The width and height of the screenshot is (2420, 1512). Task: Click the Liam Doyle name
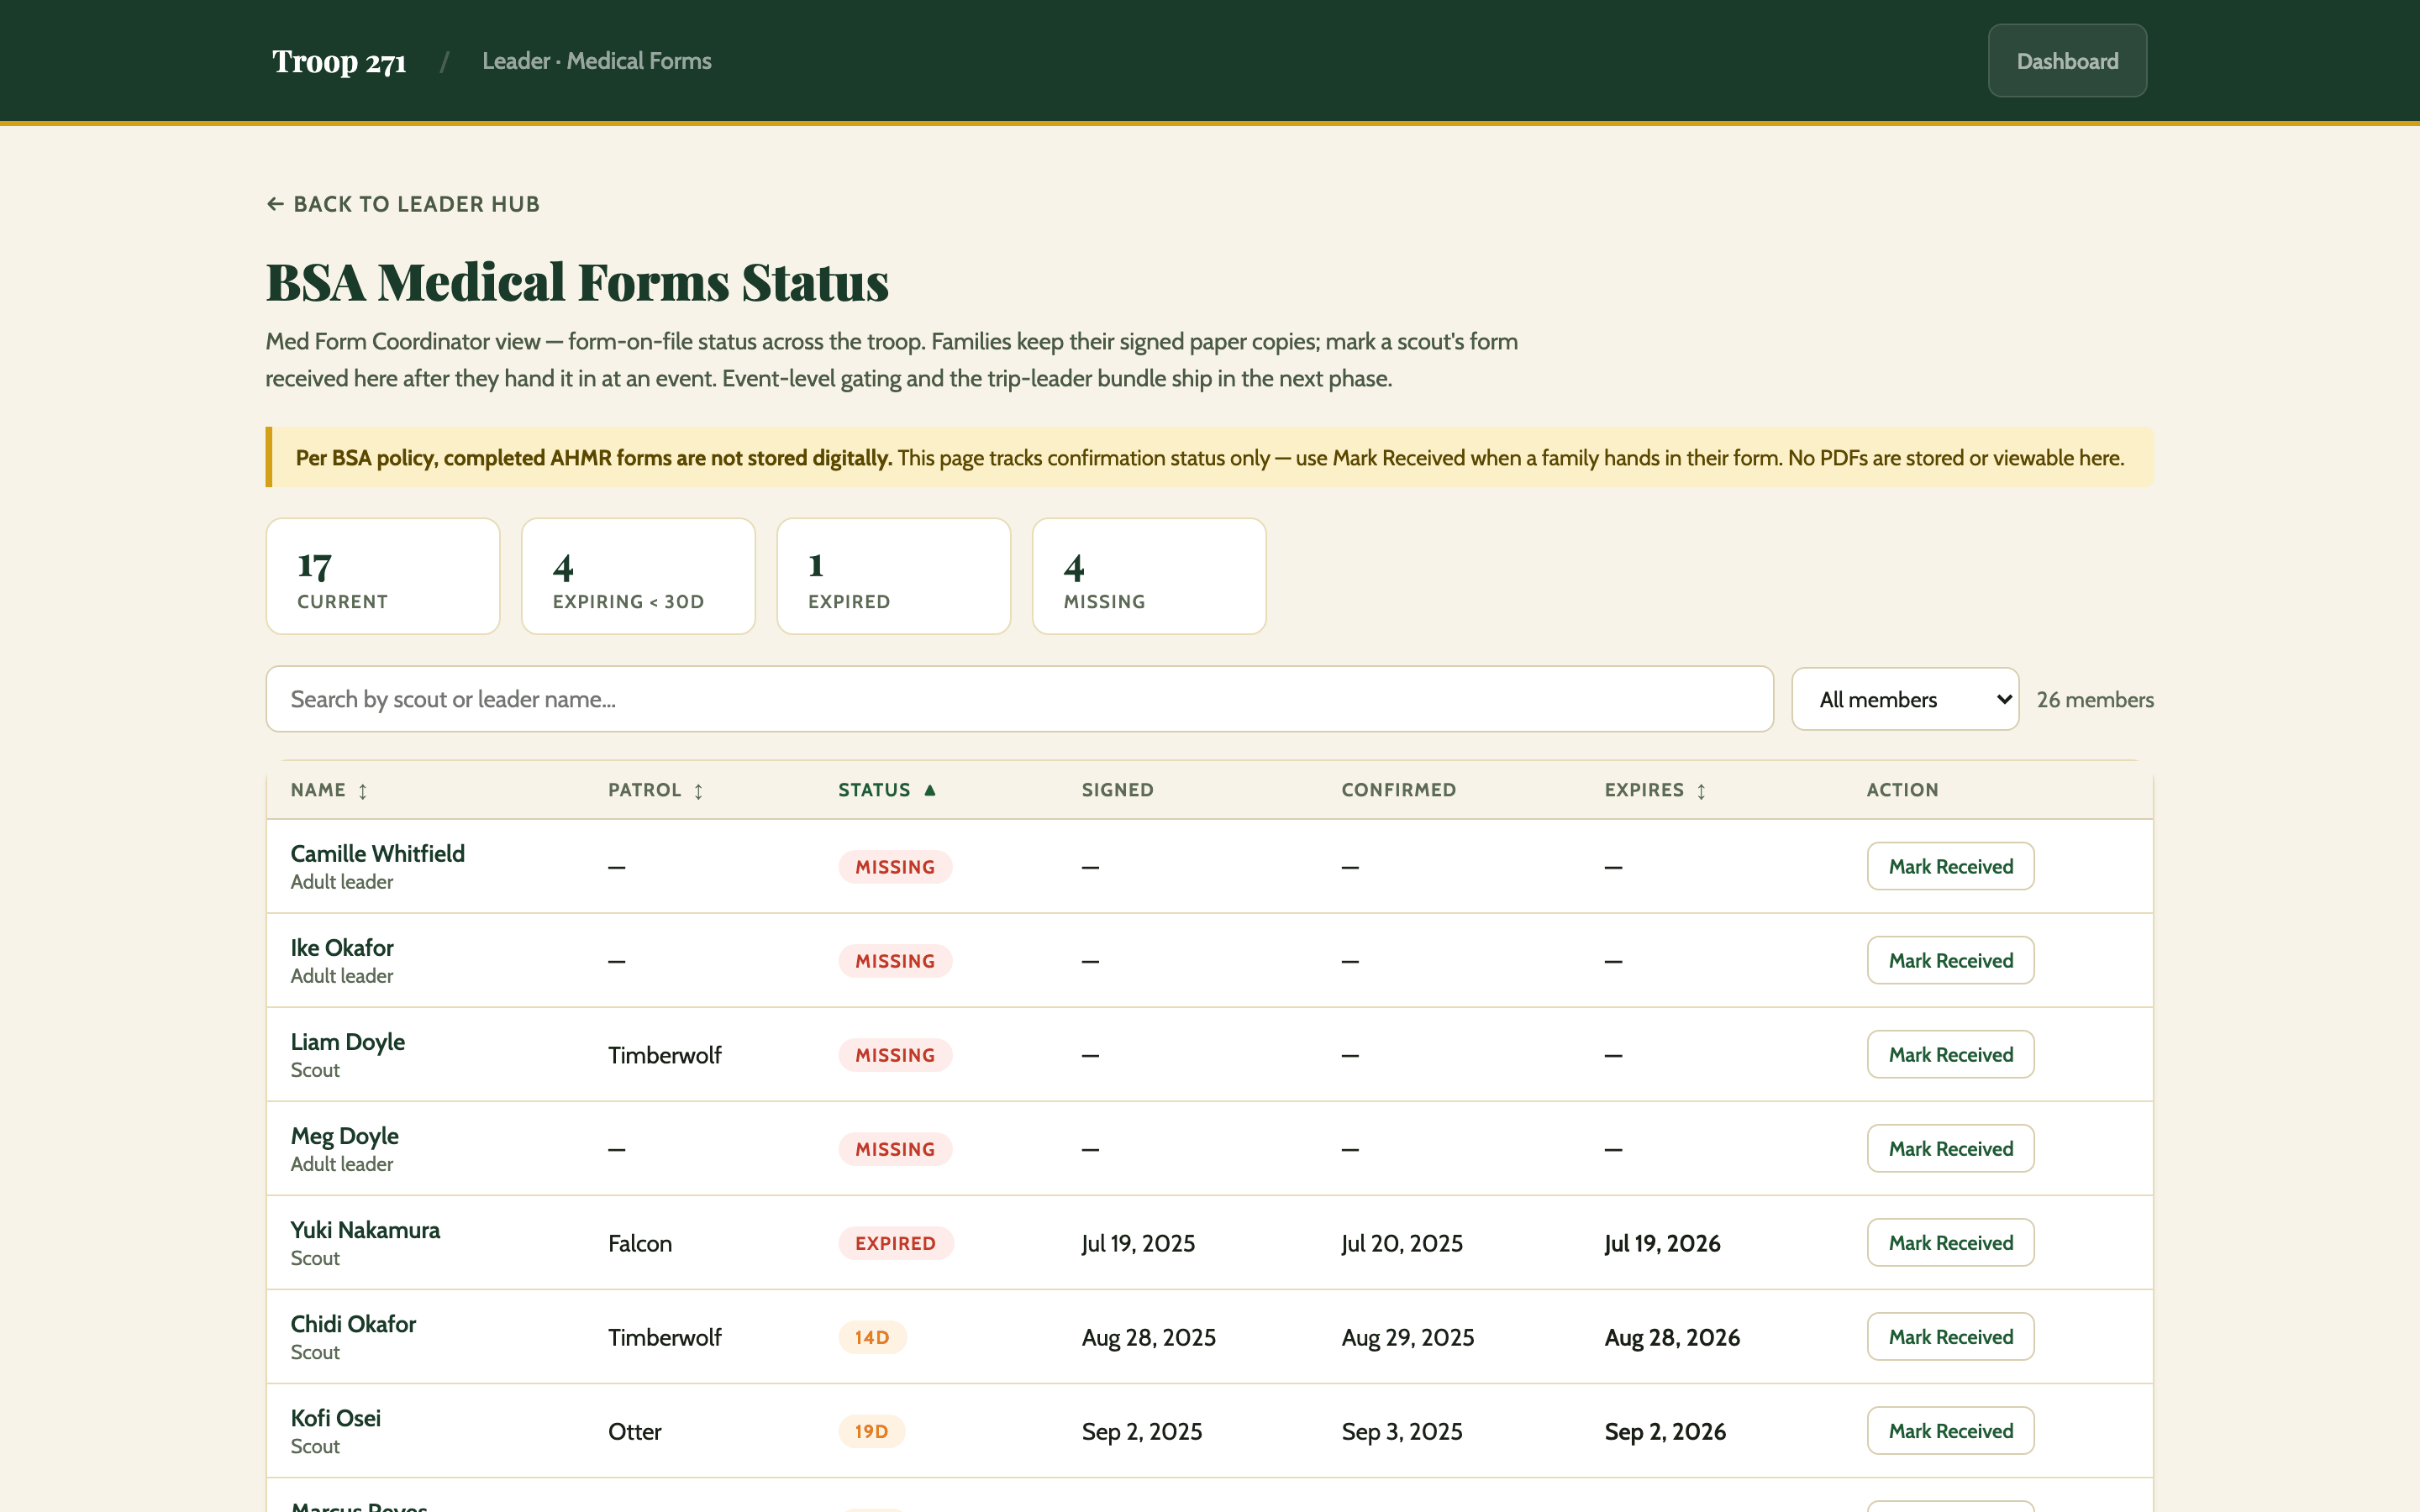(347, 1041)
